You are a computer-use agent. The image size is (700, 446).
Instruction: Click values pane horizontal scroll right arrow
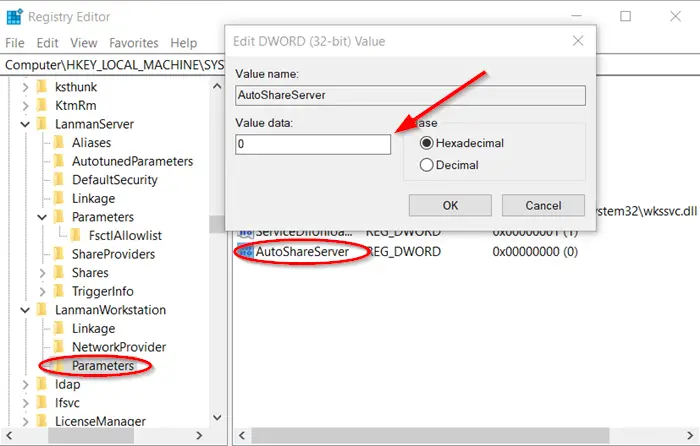[x=691, y=435]
